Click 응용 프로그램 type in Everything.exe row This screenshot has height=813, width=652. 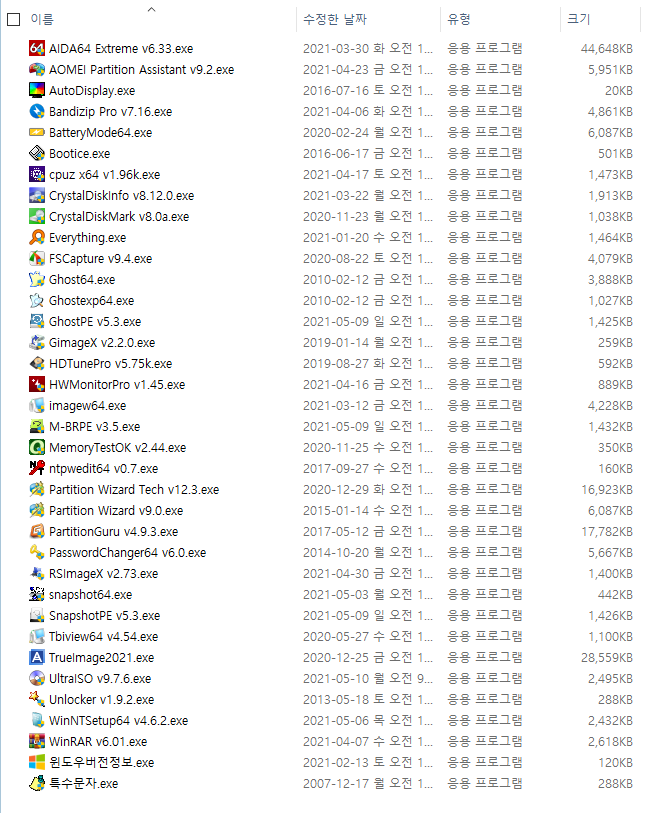[x=485, y=237]
